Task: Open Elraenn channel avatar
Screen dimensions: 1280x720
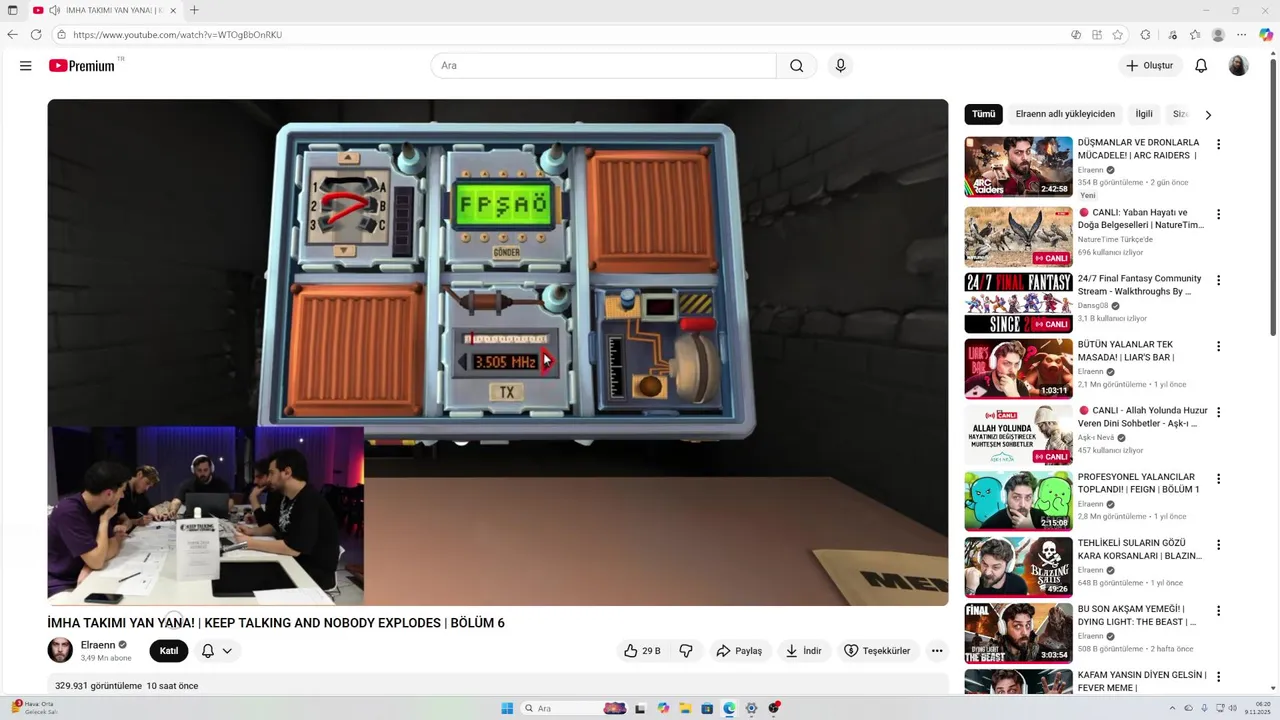Action: coord(60,650)
